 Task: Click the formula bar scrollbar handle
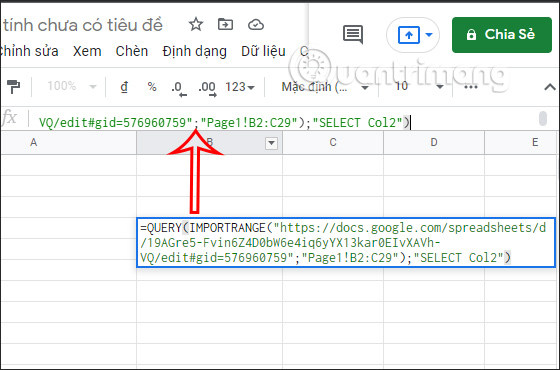pos(543,119)
